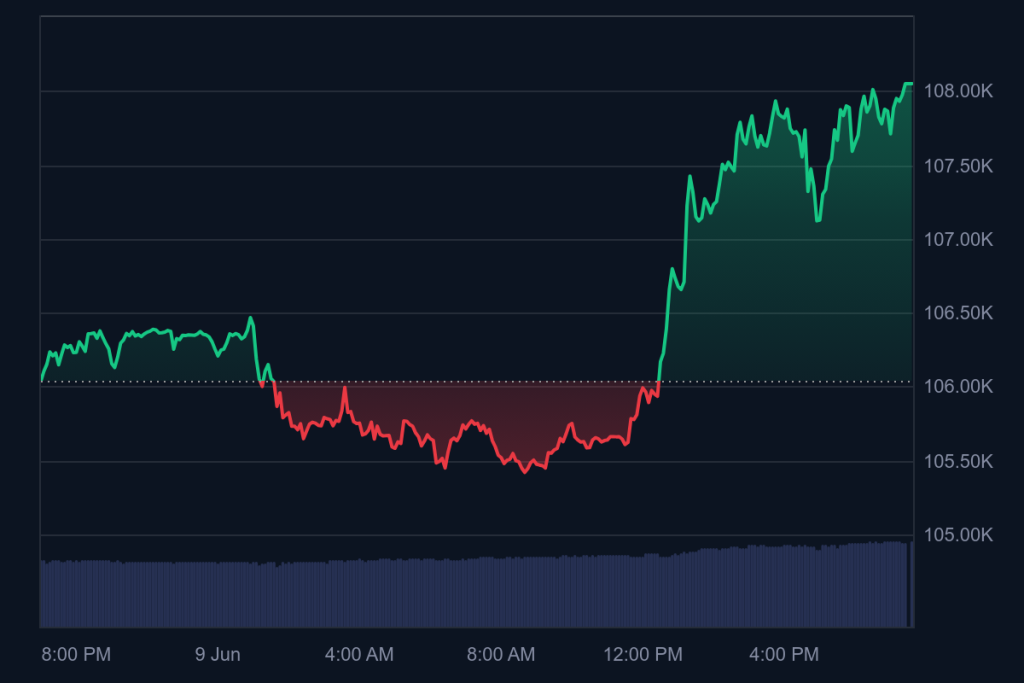This screenshot has height=683, width=1024.
Task: Select the 107.00K label on price axis
Action: pos(957,240)
